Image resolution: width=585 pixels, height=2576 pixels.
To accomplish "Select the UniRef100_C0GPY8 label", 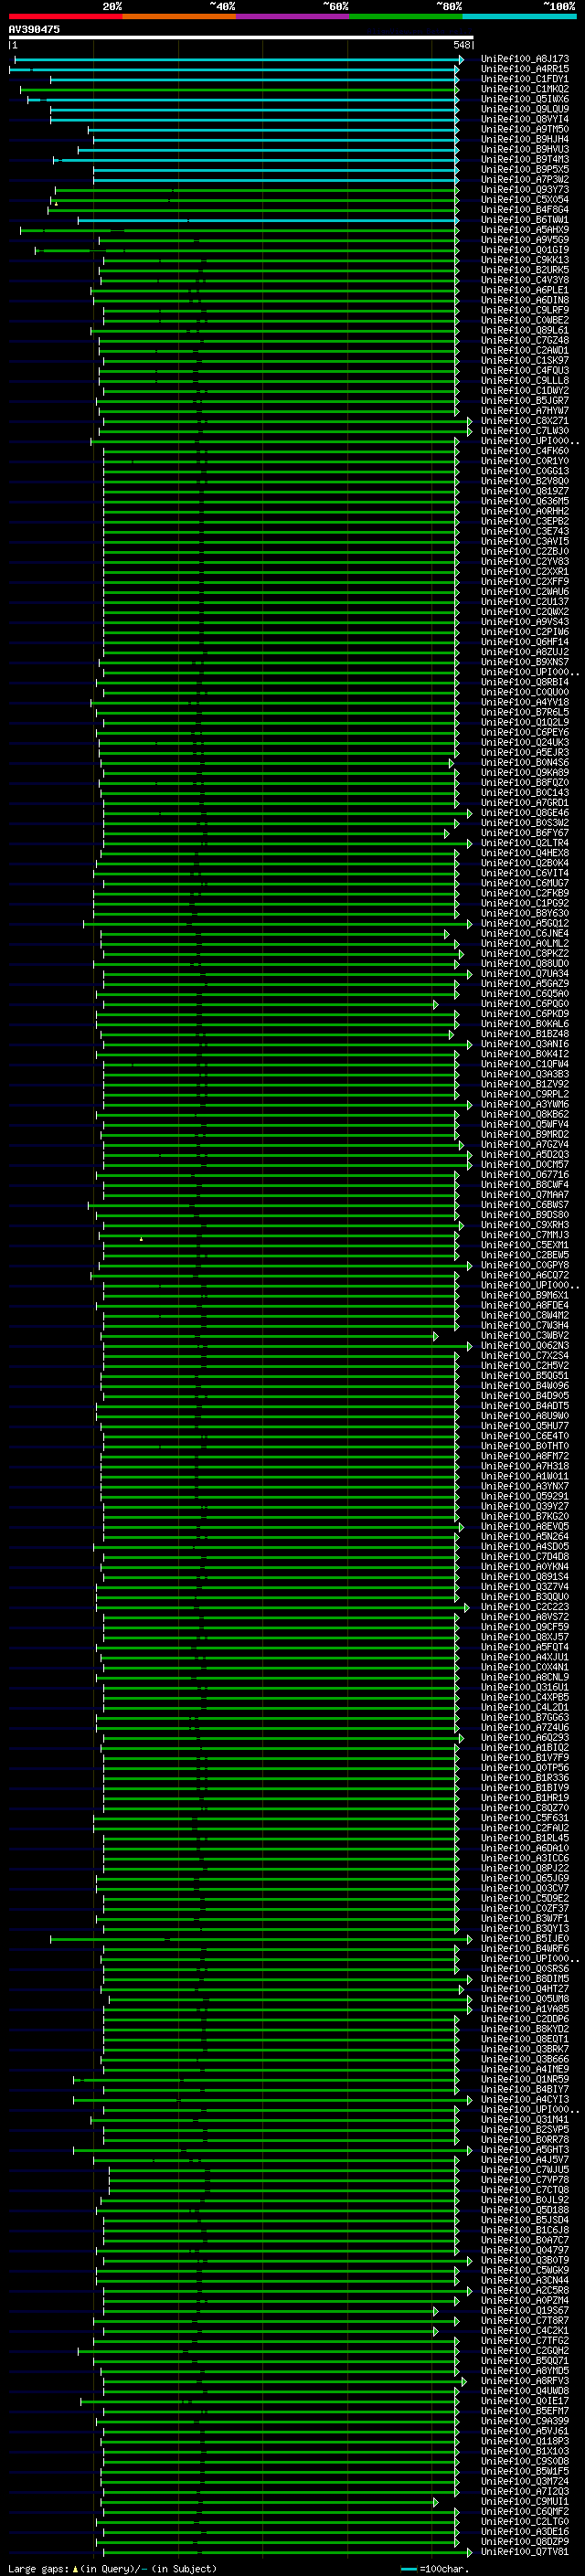I will [x=525, y=1265].
